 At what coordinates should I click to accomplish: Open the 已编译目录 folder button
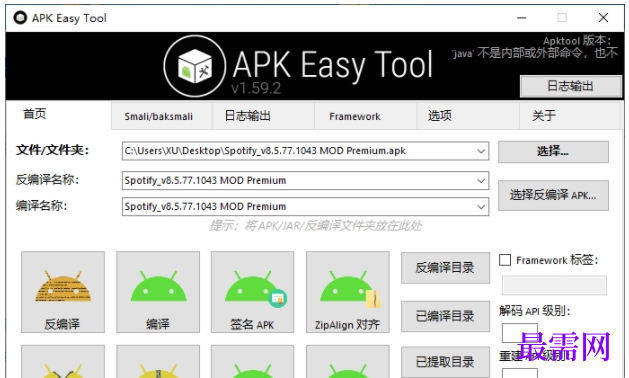tap(445, 316)
